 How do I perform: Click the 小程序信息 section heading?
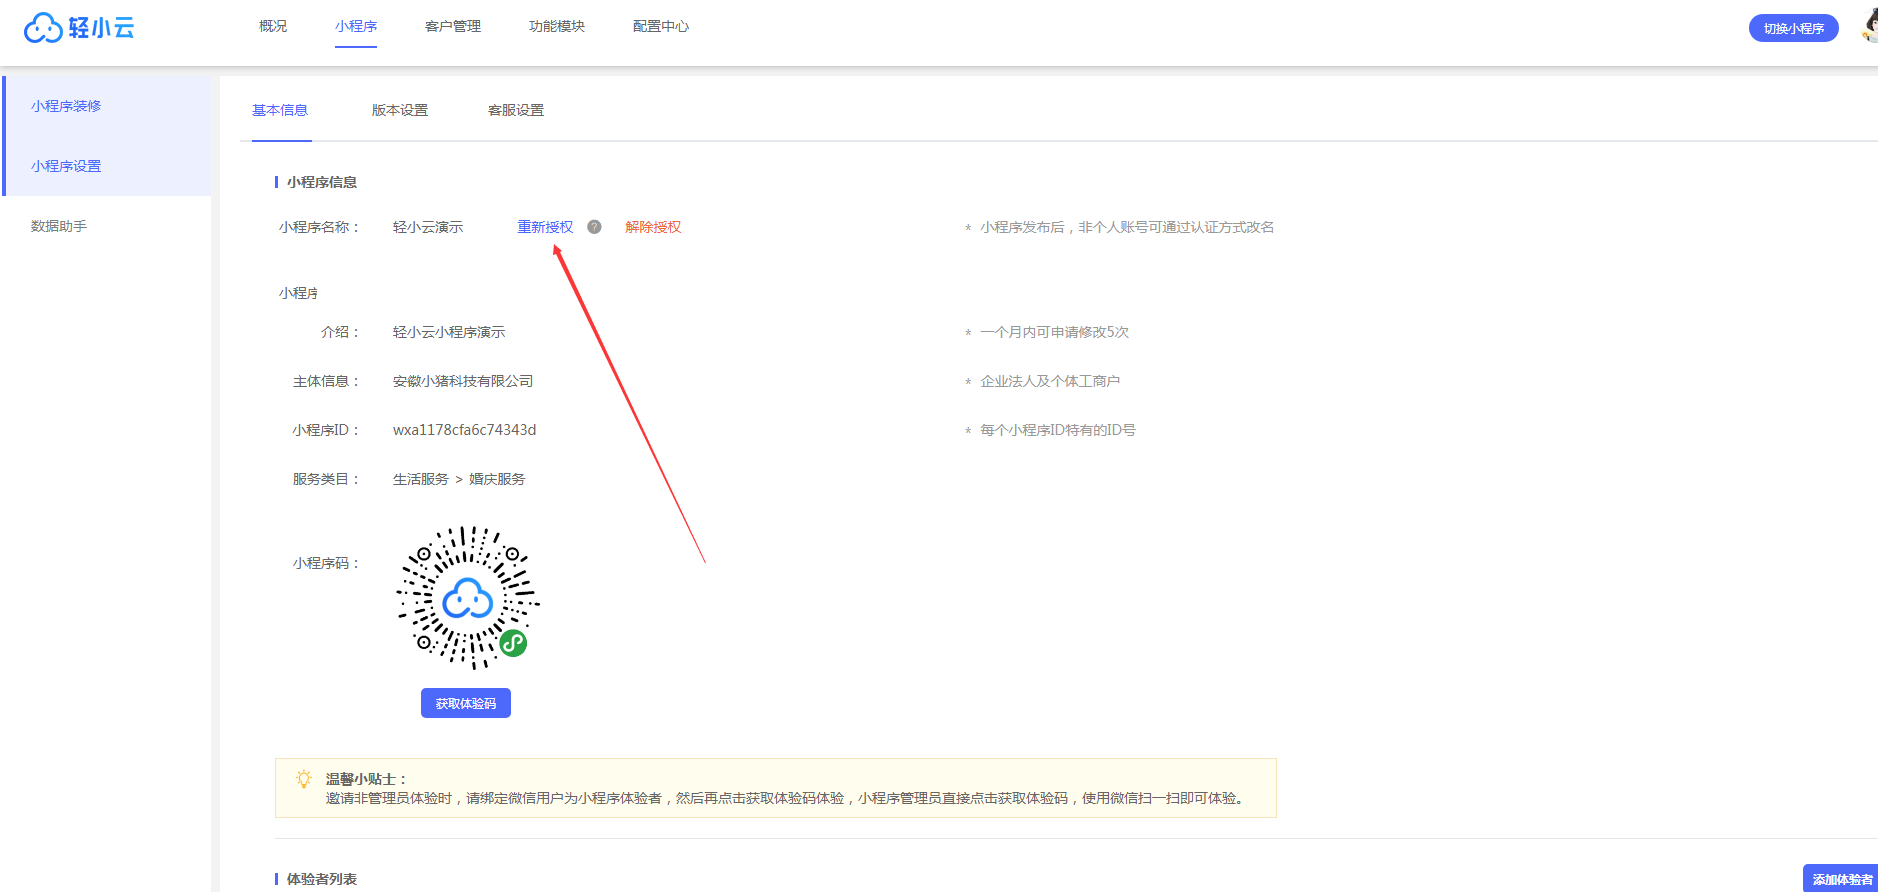[x=322, y=182]
